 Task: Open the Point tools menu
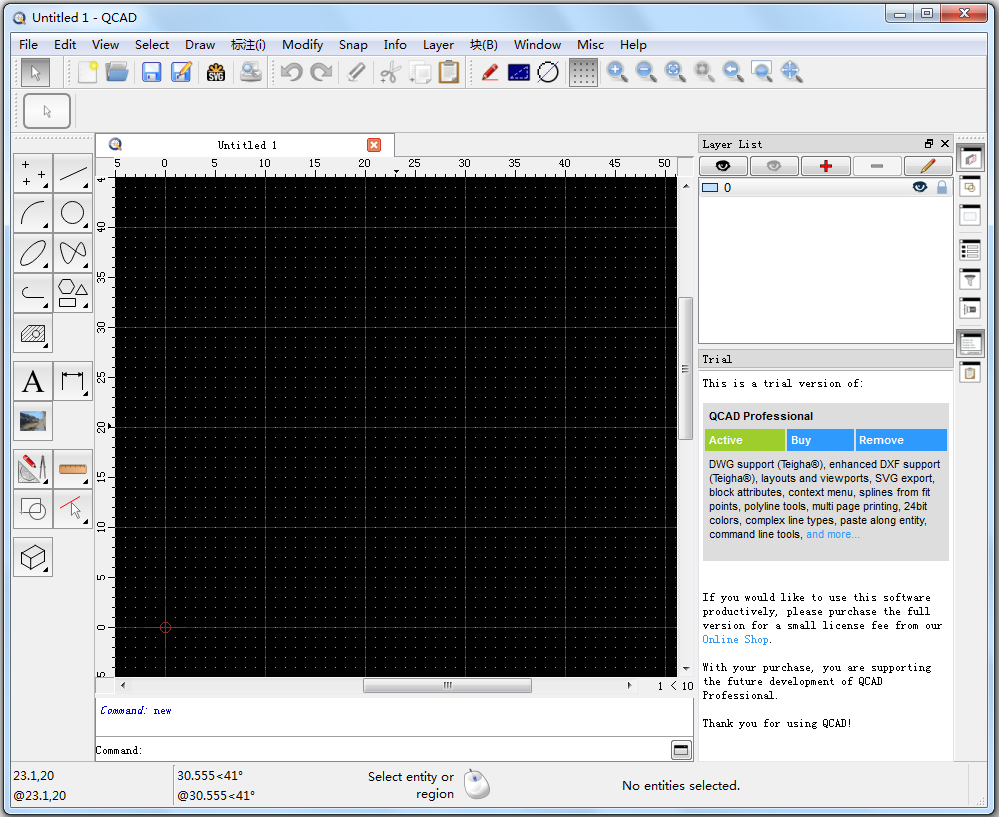point(33,173)
